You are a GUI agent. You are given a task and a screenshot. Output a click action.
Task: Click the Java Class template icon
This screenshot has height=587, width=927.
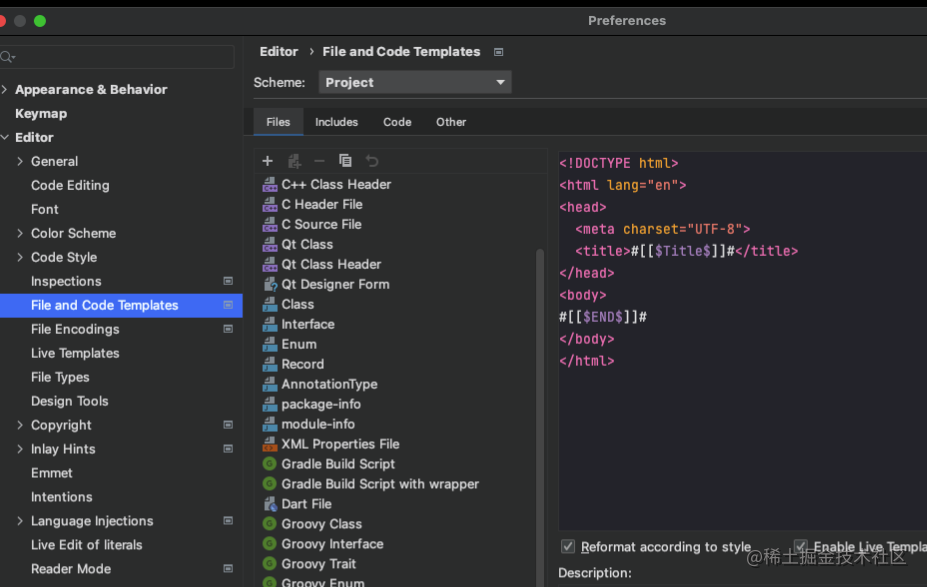(270, 304)
